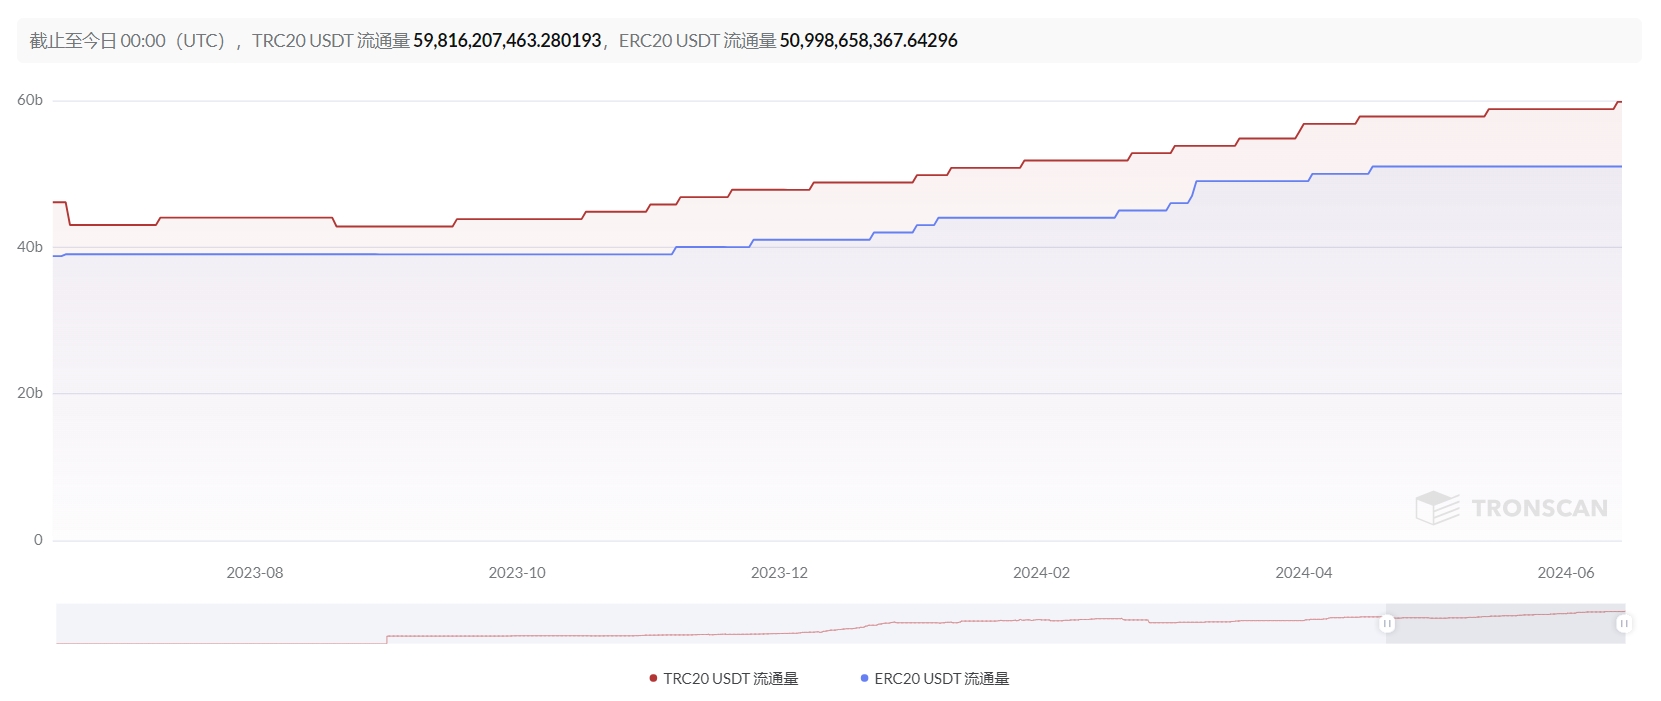This screenshot has height=701, width=1661.
Task: Click the right handle of range slider
Action: pyautogui.click(x=1624, y=623)
